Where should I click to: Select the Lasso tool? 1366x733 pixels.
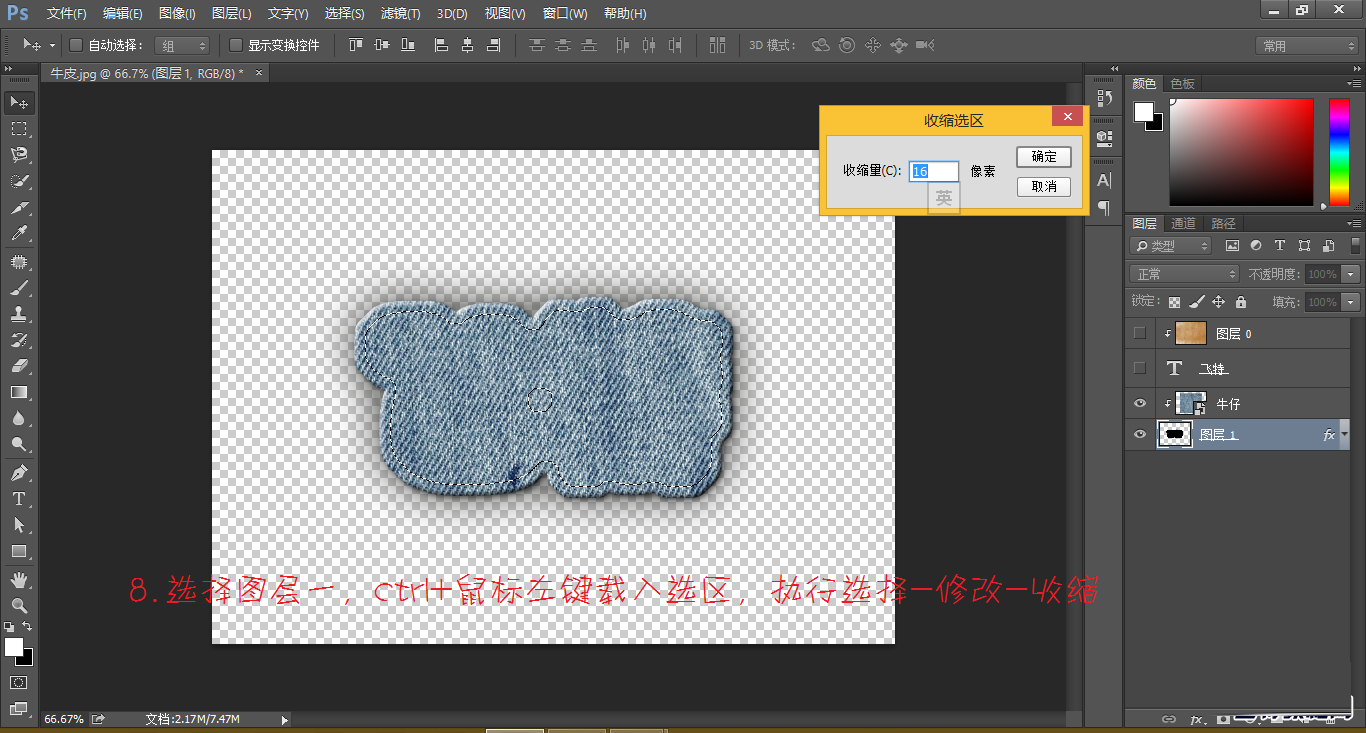tap(18, 154)
